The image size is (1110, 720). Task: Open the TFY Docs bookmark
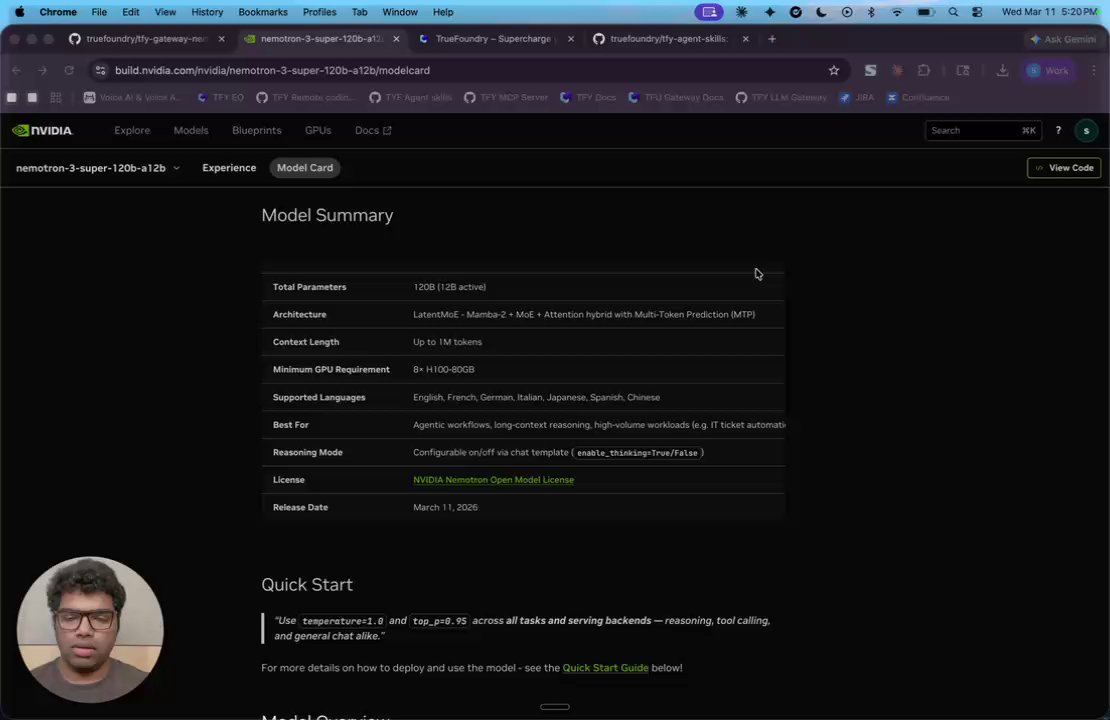(588, 98)
